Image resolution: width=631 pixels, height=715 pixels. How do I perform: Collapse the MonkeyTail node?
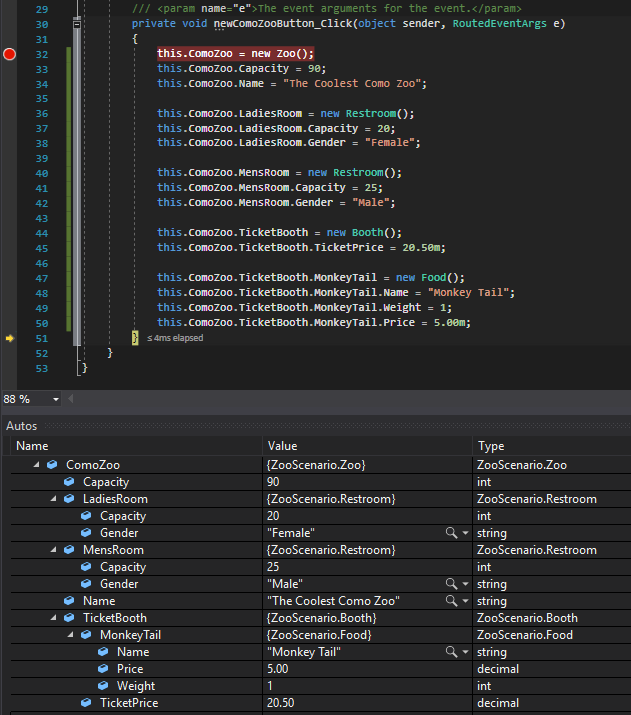(x=71, y=635)
